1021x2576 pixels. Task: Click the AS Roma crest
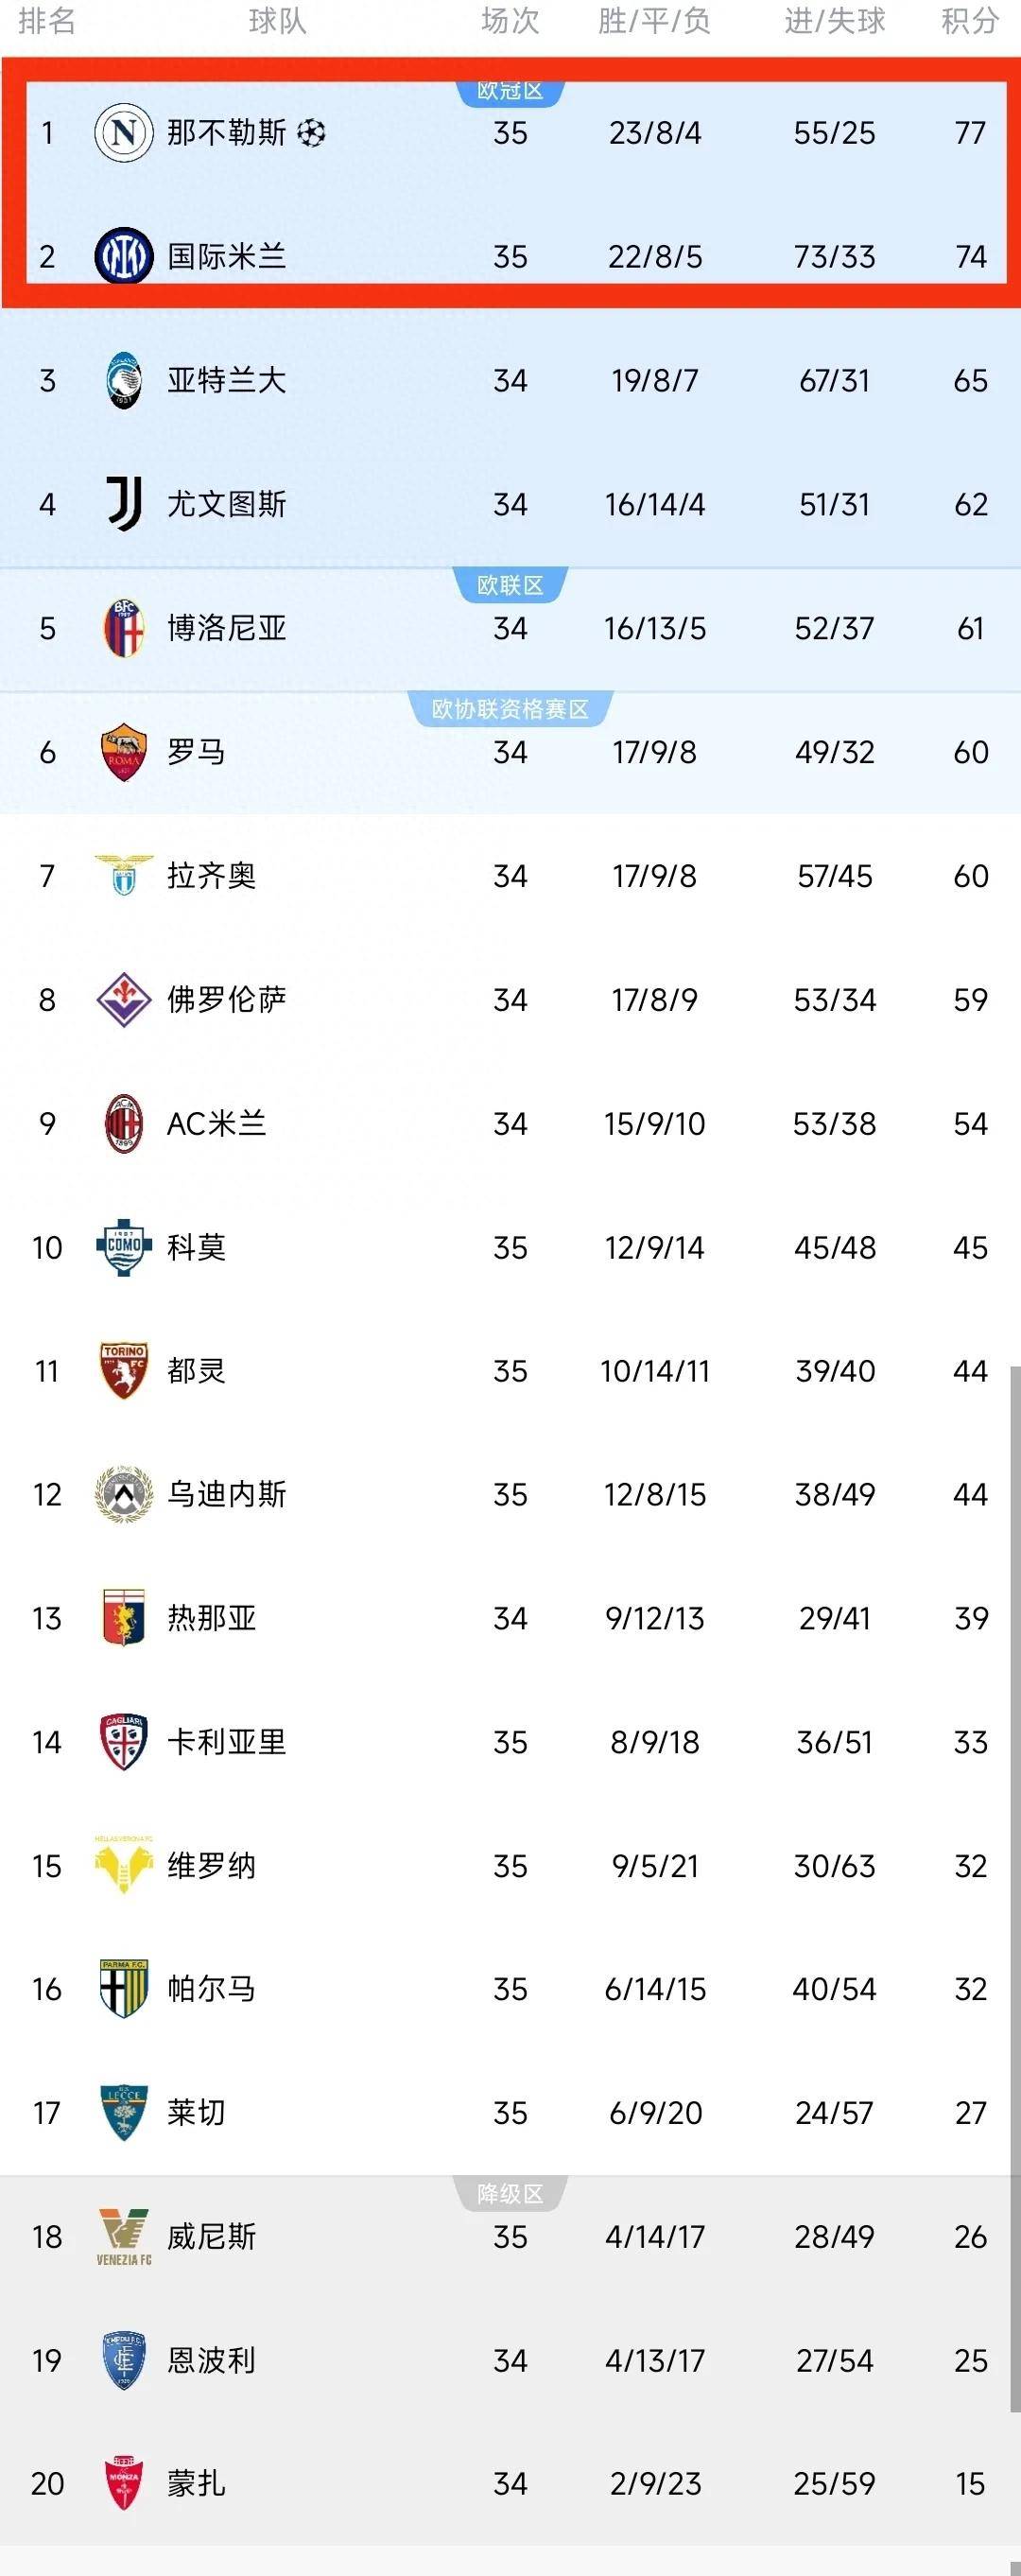pyautogui.click(x=123, y=752)
